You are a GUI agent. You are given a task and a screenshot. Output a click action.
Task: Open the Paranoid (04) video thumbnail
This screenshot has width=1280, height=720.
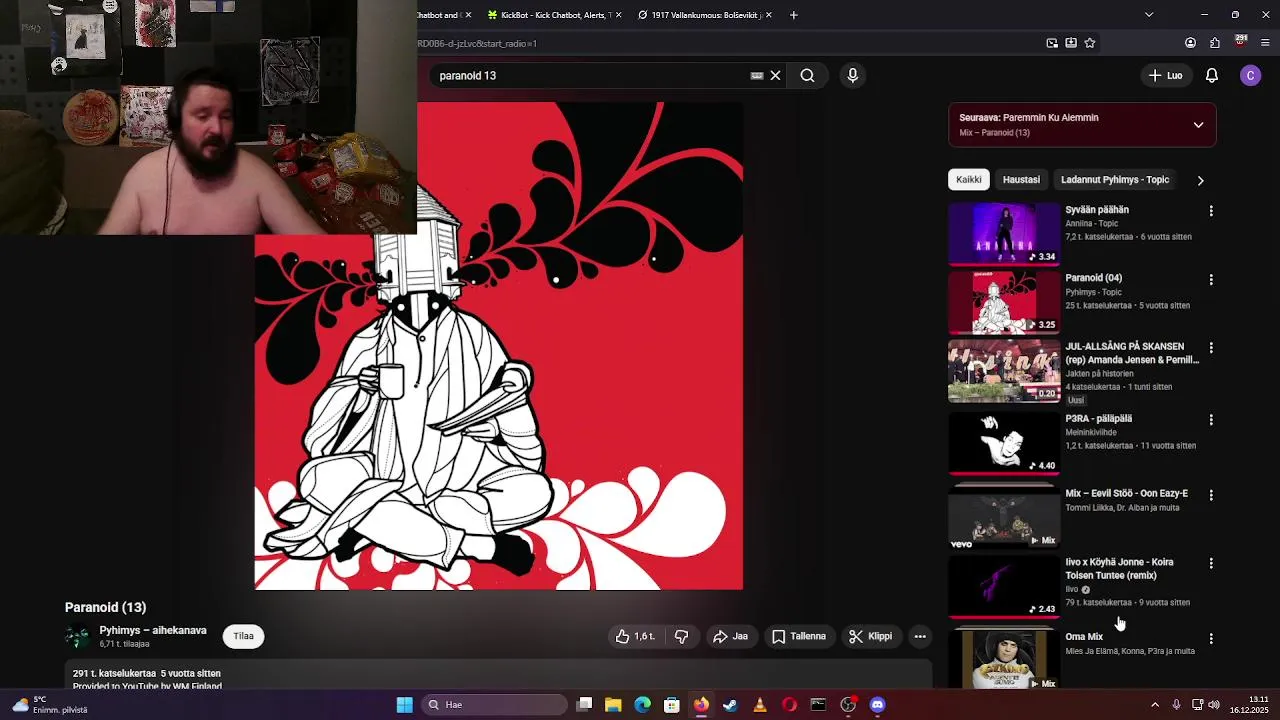1004,302
